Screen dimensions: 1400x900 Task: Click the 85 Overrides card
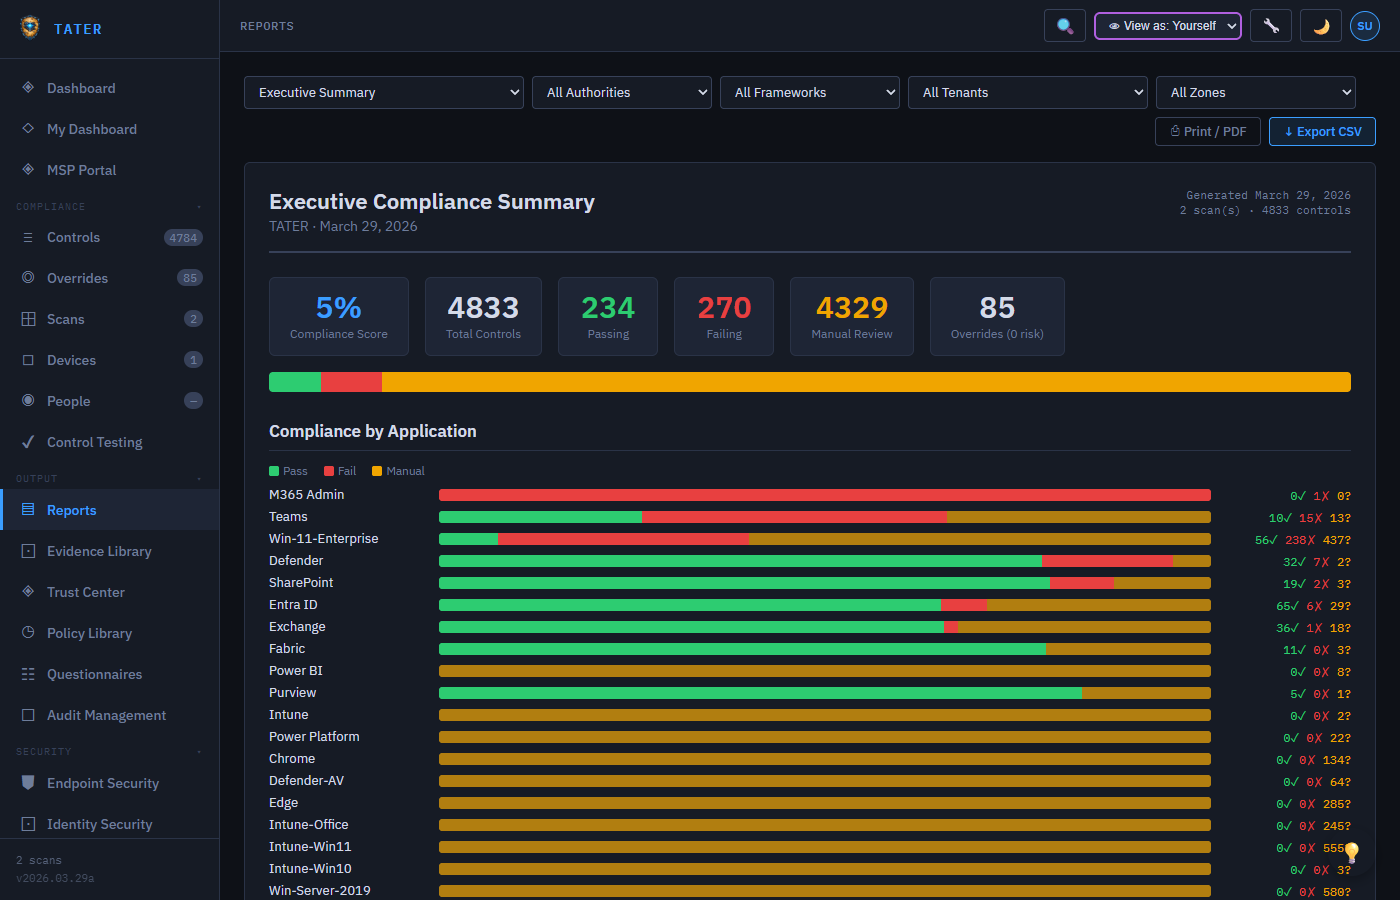click(997, 317)
